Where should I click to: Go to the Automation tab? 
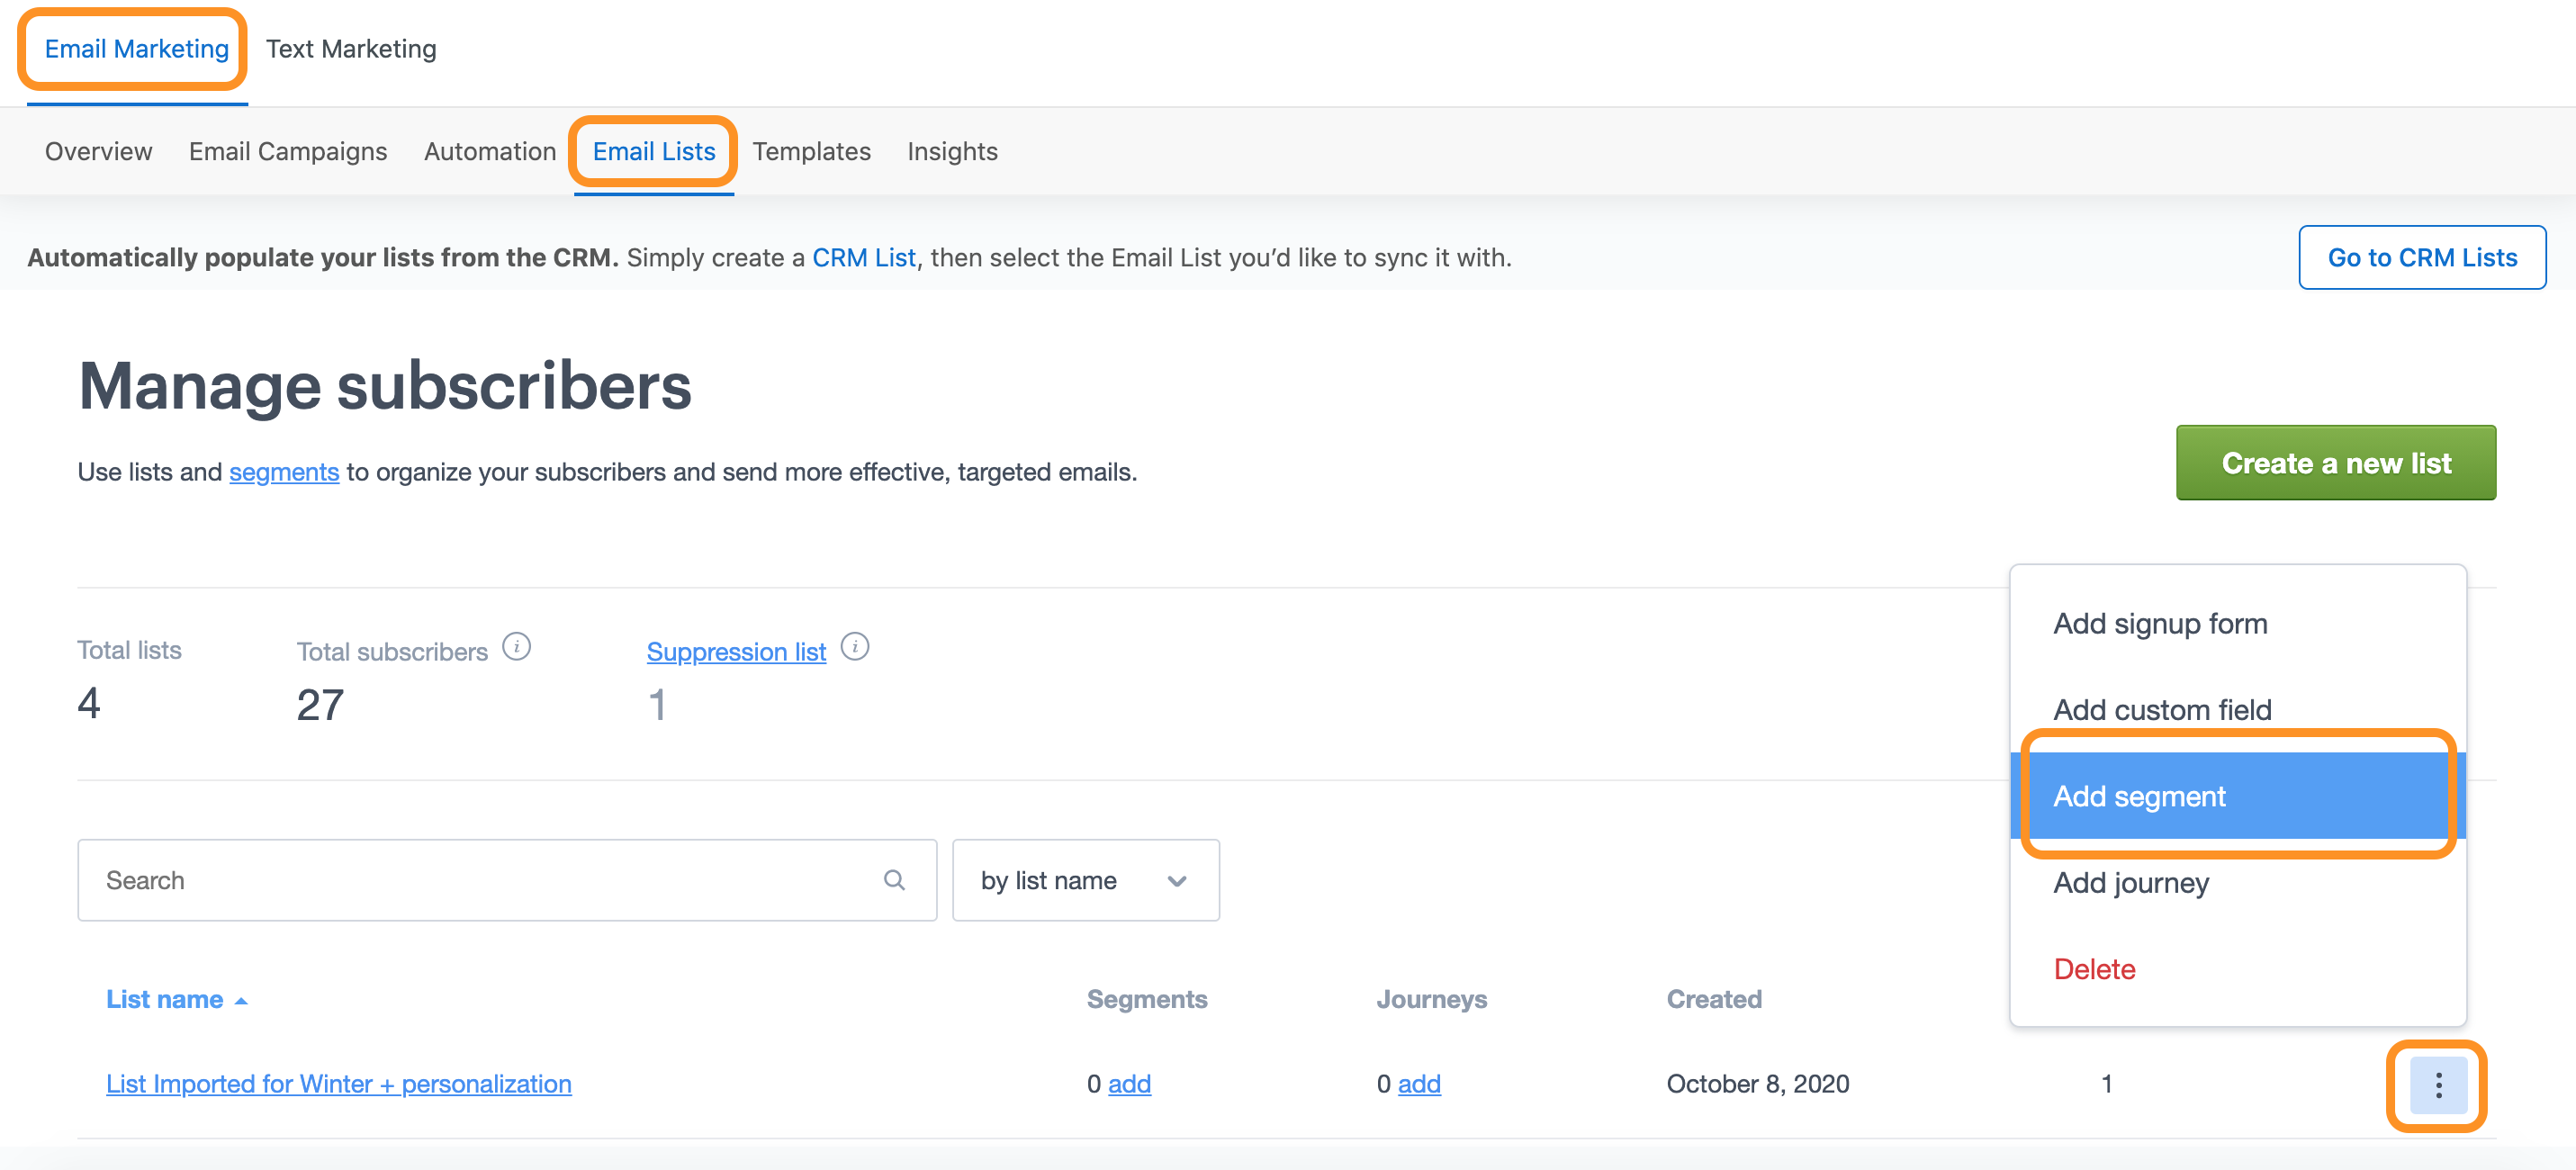point(490,151)
